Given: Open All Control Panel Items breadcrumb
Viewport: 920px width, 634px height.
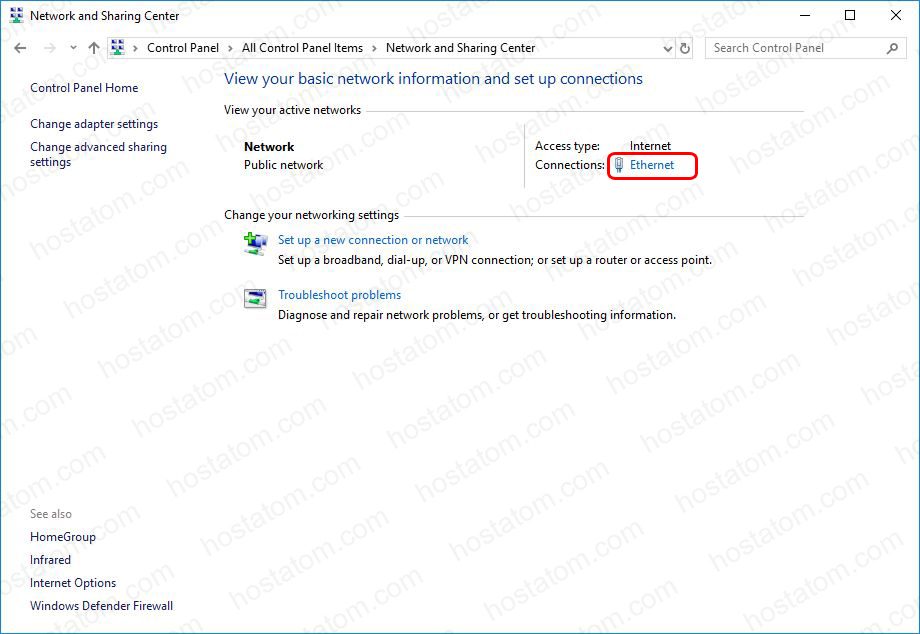Looking at the screenshot, I should point(302,47).
